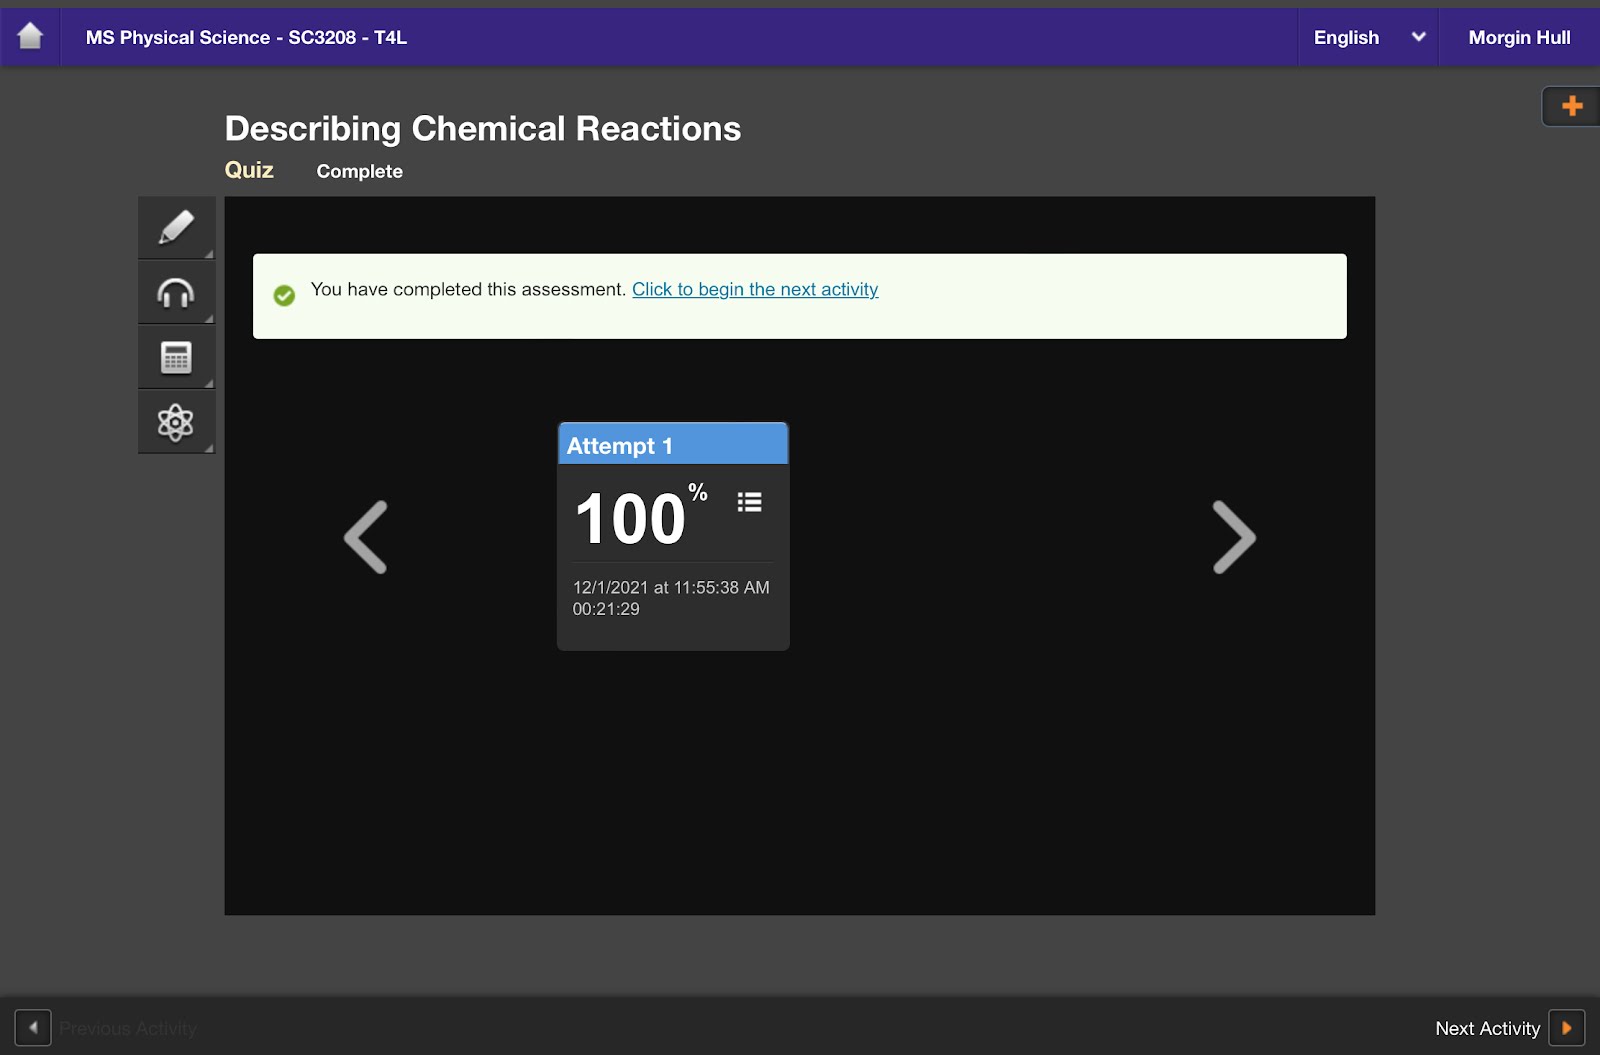This screenshot has width=1600, height=1055.
Task: Click the green completed checkmark icon
Action: (x=284, y=295)
